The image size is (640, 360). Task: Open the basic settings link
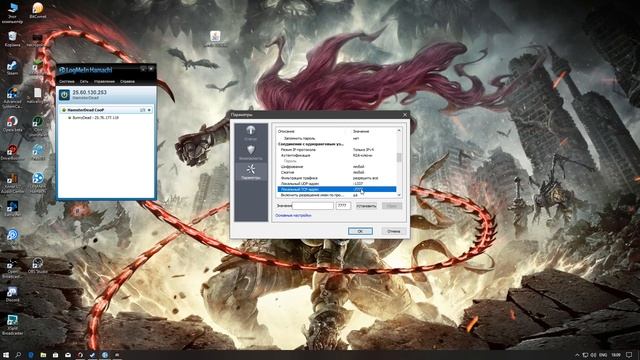[293, 216]
